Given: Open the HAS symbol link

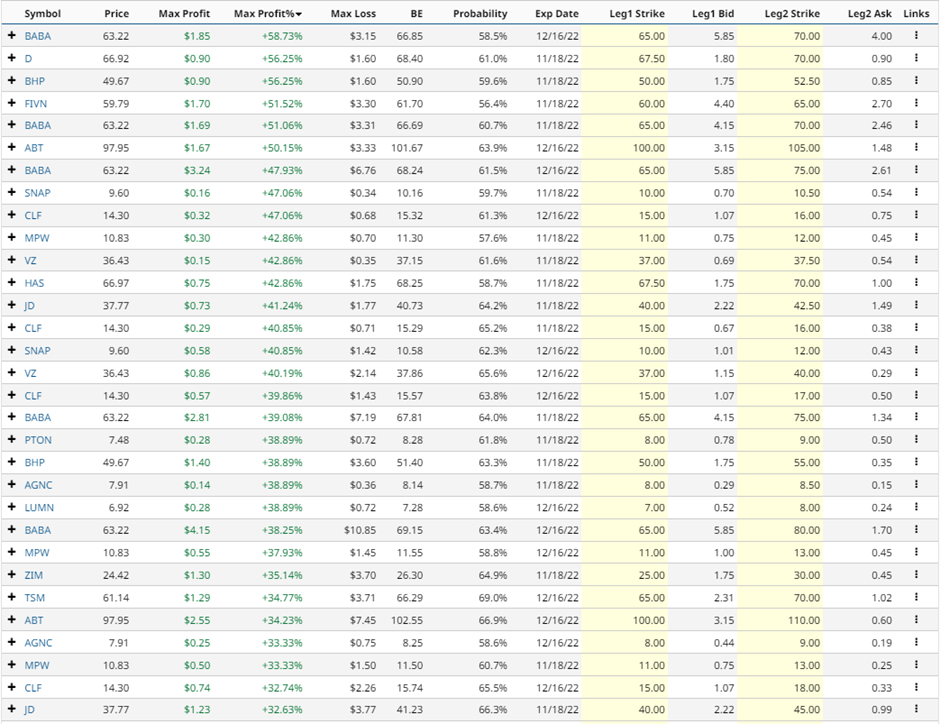Looking at the screenshot, I should 34,283.
